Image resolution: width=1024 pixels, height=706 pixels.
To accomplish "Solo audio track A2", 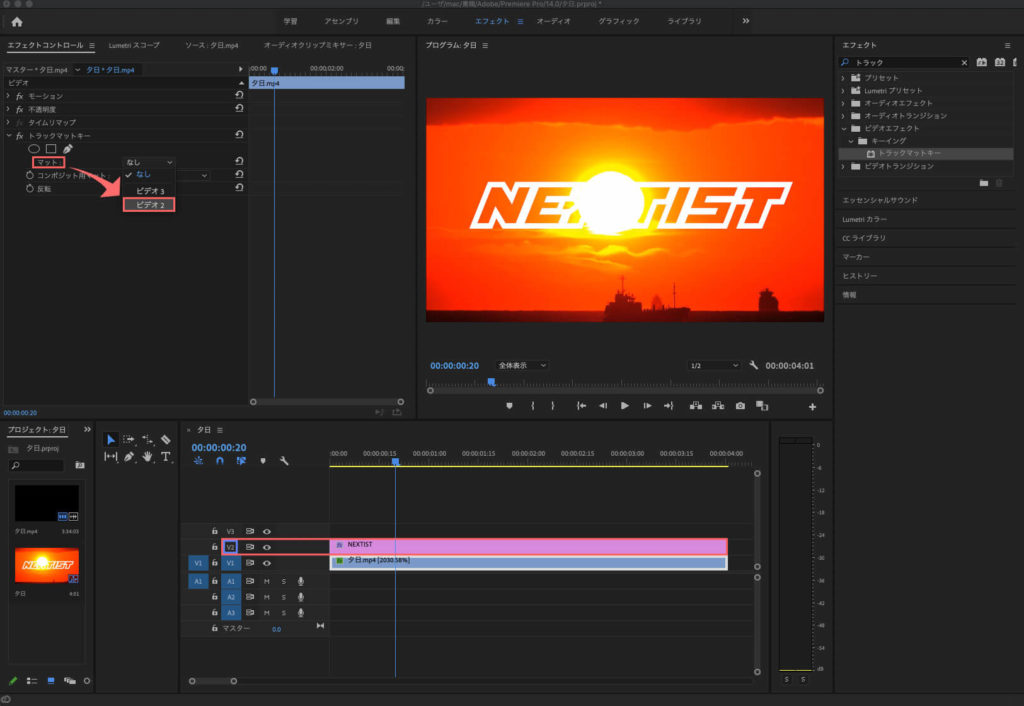I will pyautogui.click(x=283, y=596).
